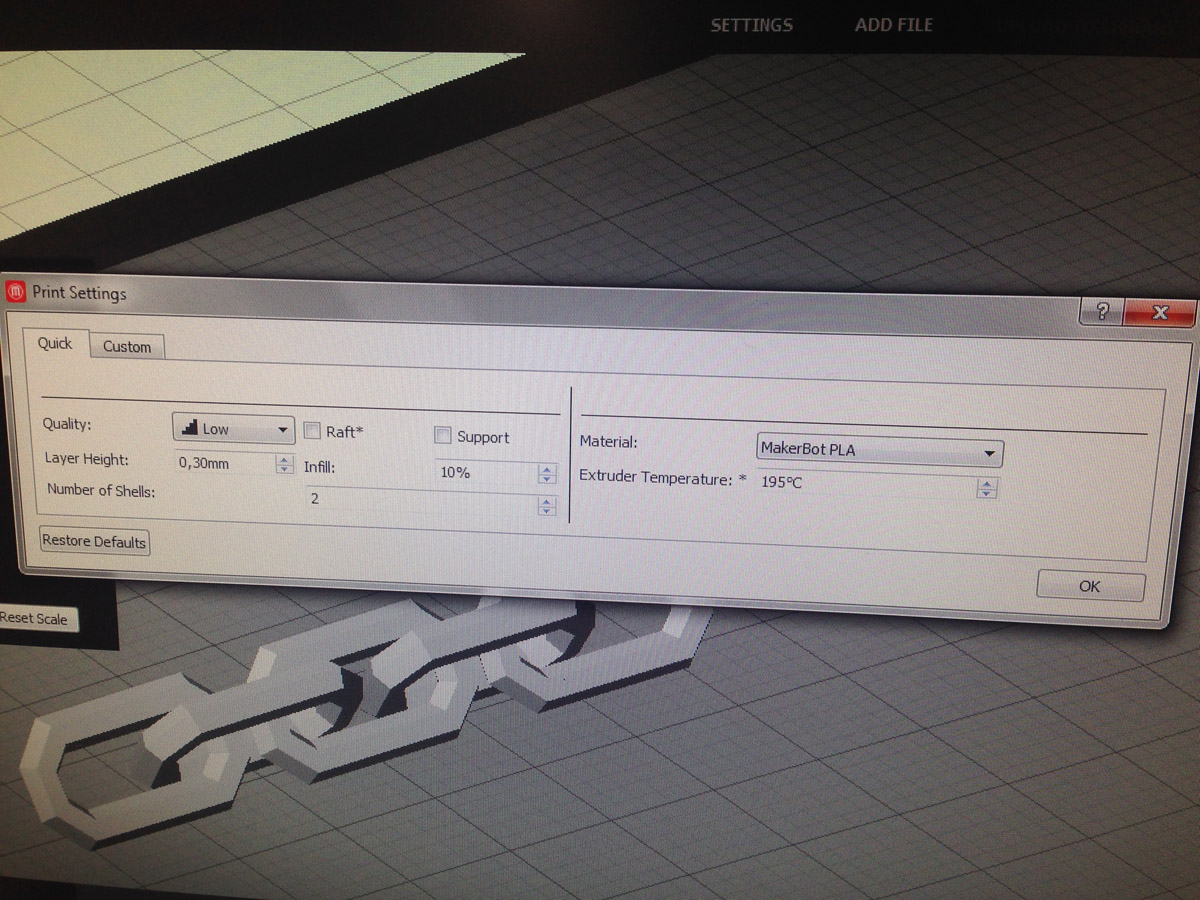
Task: Enable the Raft checkbox
Action: [x=312, y=431]
